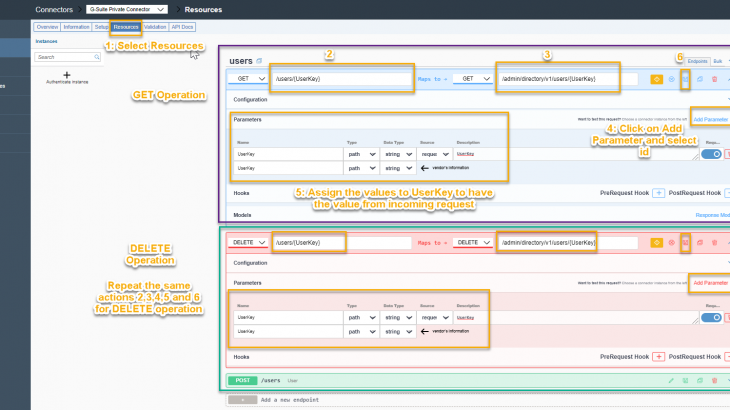Click the pencil edit icon on POST /users row
The width and height of the screenshot is (730, 410).
[671, 380]
